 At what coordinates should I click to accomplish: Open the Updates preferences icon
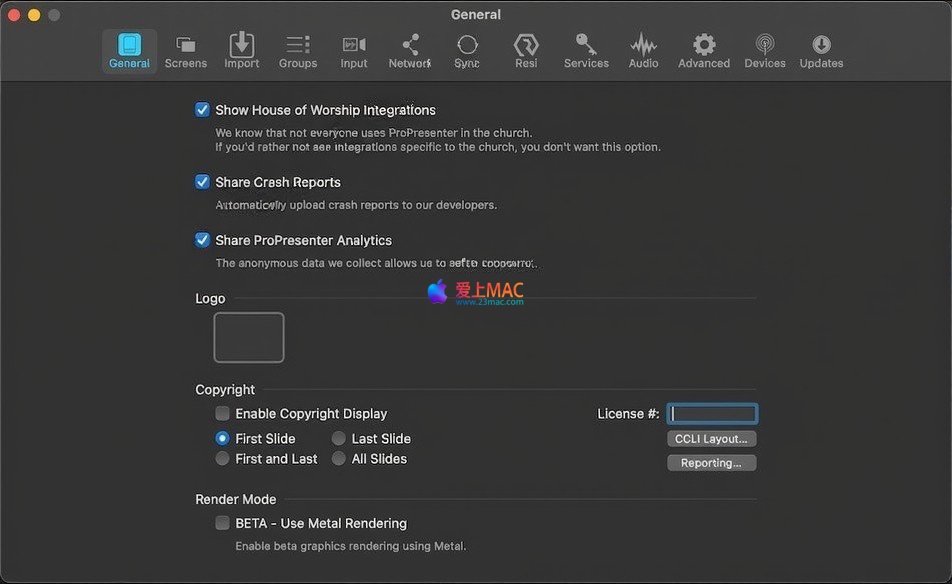coord(821,45)
